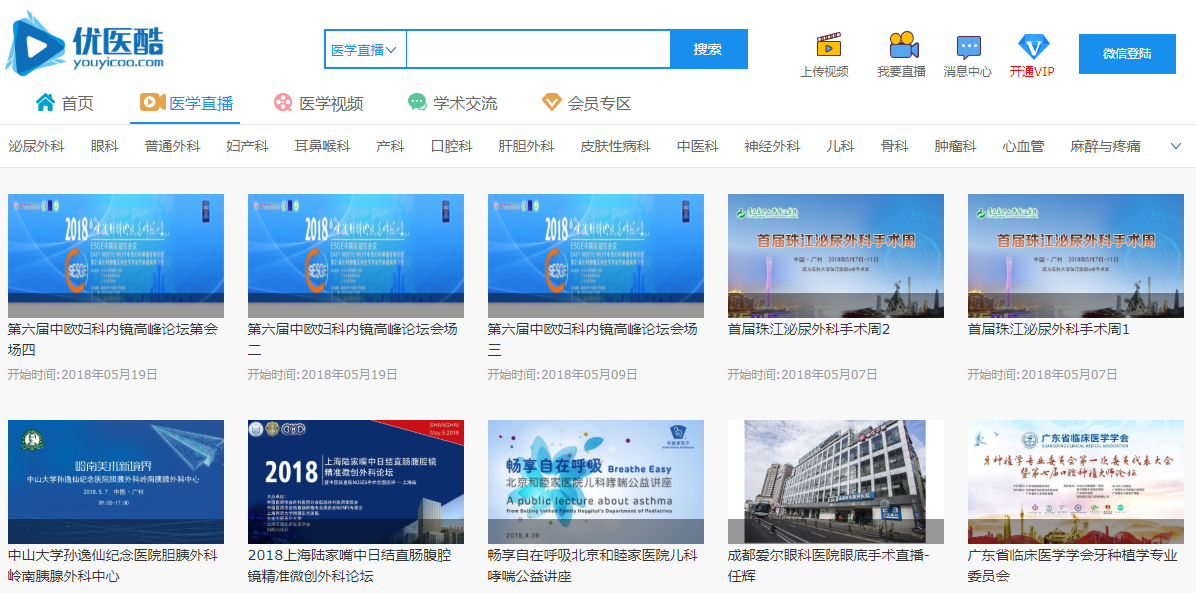The image size is (1196, 593).
Task: Switch to the 医学视频 tab
Action: coord(318,103)
